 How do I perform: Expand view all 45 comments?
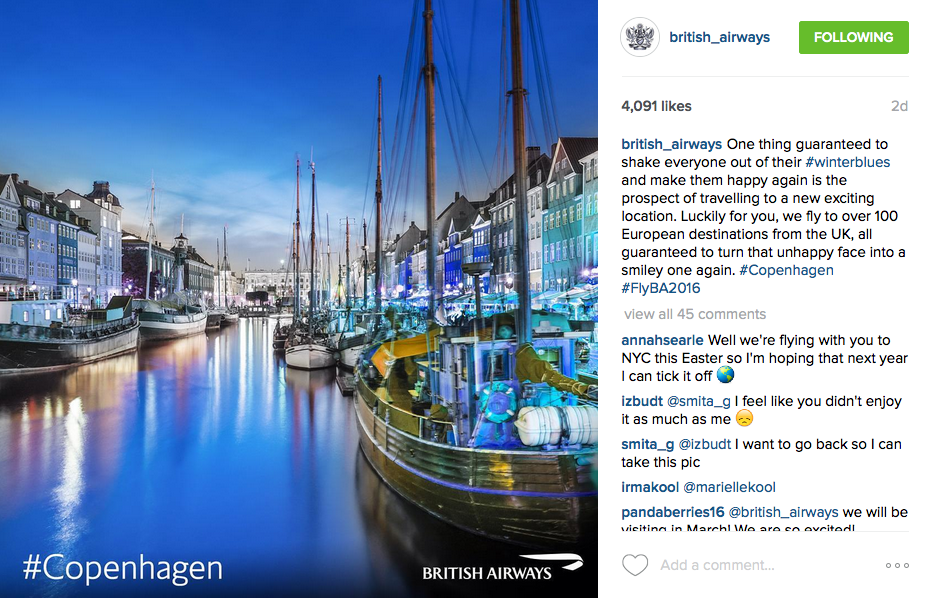pyautogui.click(x=695, y=314)
